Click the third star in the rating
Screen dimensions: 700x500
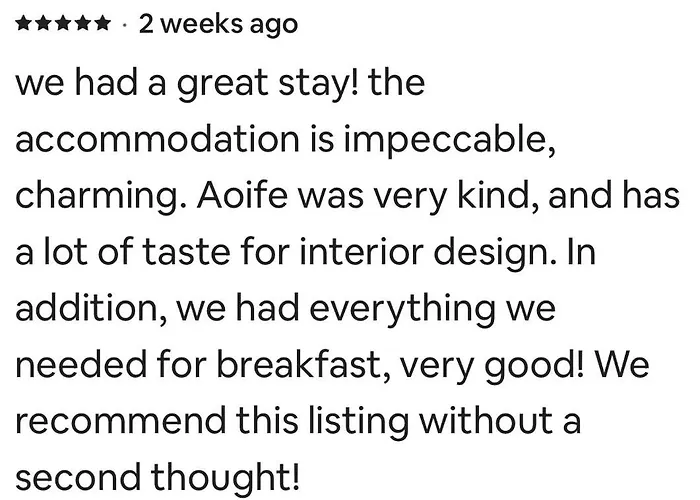pos(62,24)
